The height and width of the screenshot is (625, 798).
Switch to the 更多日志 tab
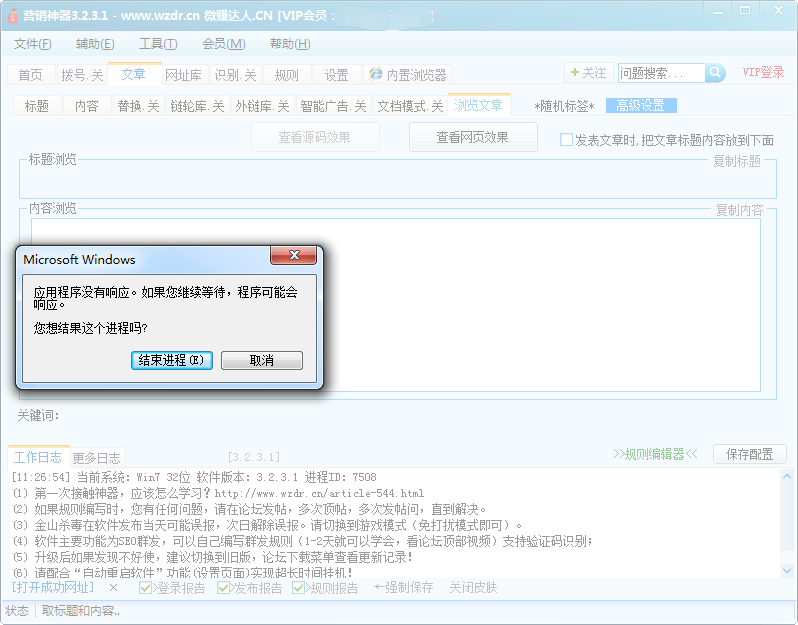coord(97,458)
